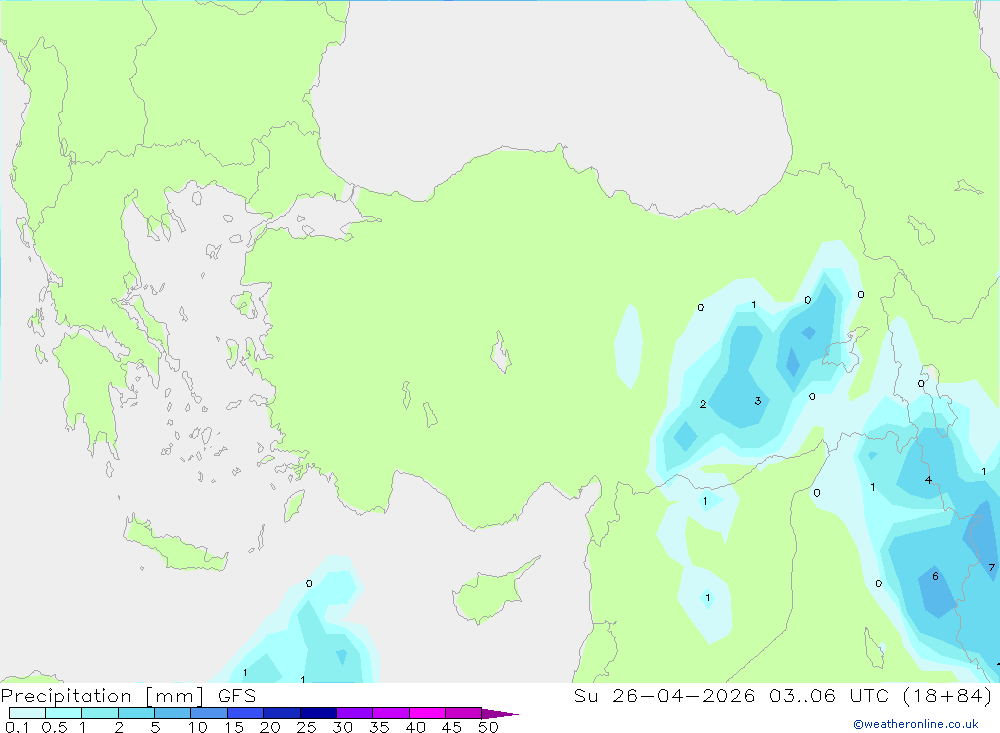The image size is (1000, 733).
Task: Click the legend scale label '0.1'
Action: (17, 727)
